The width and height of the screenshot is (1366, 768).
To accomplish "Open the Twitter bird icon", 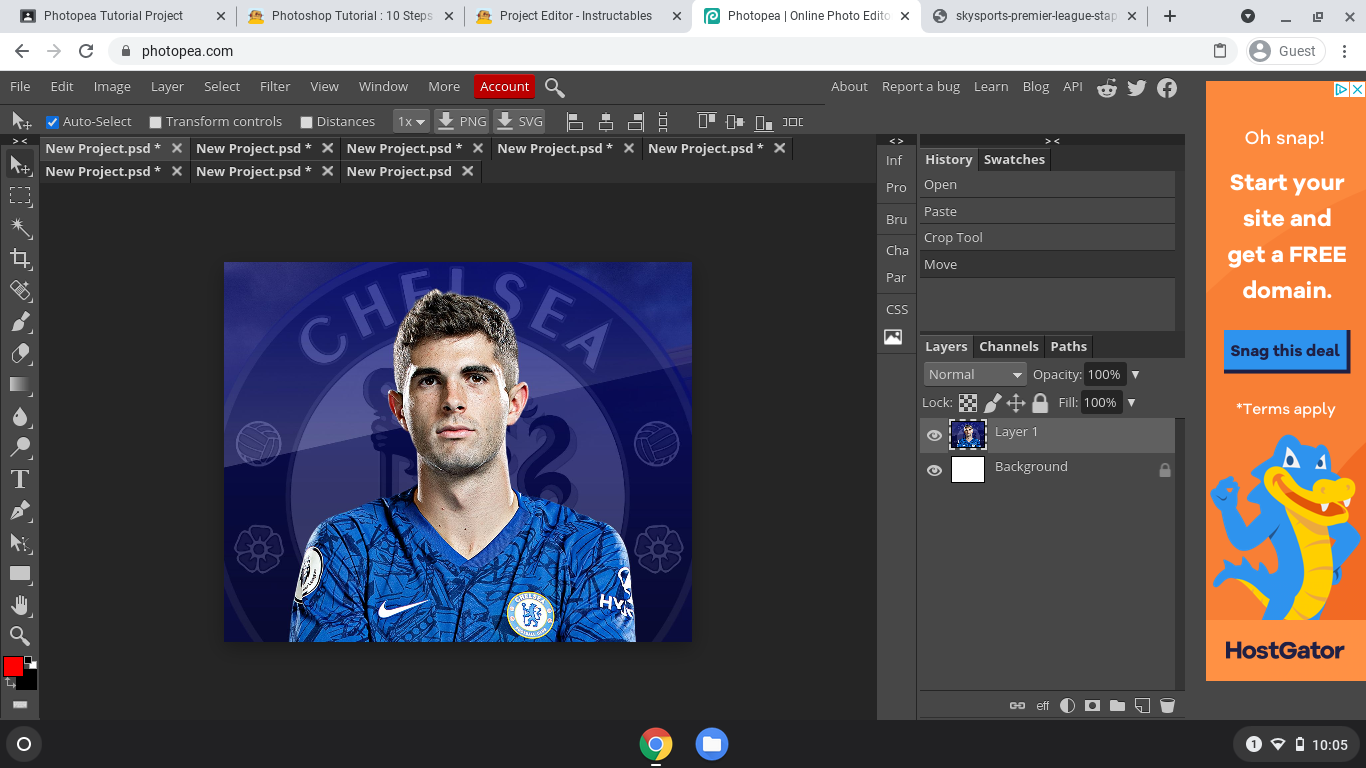I will tap(1137, 88).
